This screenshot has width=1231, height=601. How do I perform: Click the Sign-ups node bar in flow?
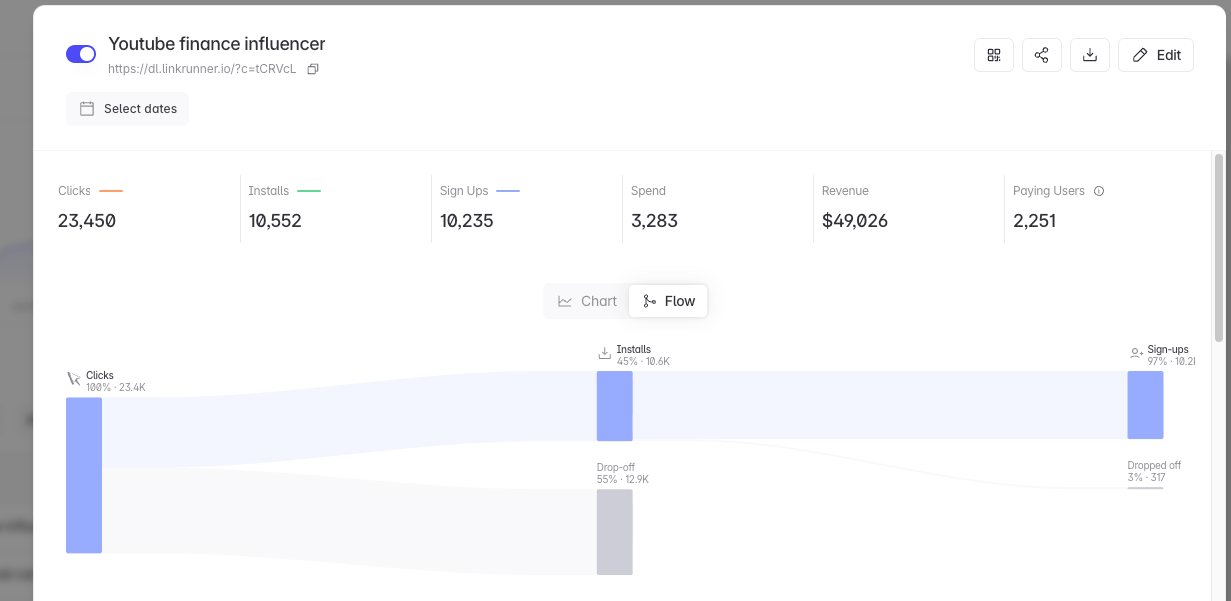[x=1145, y=405]
